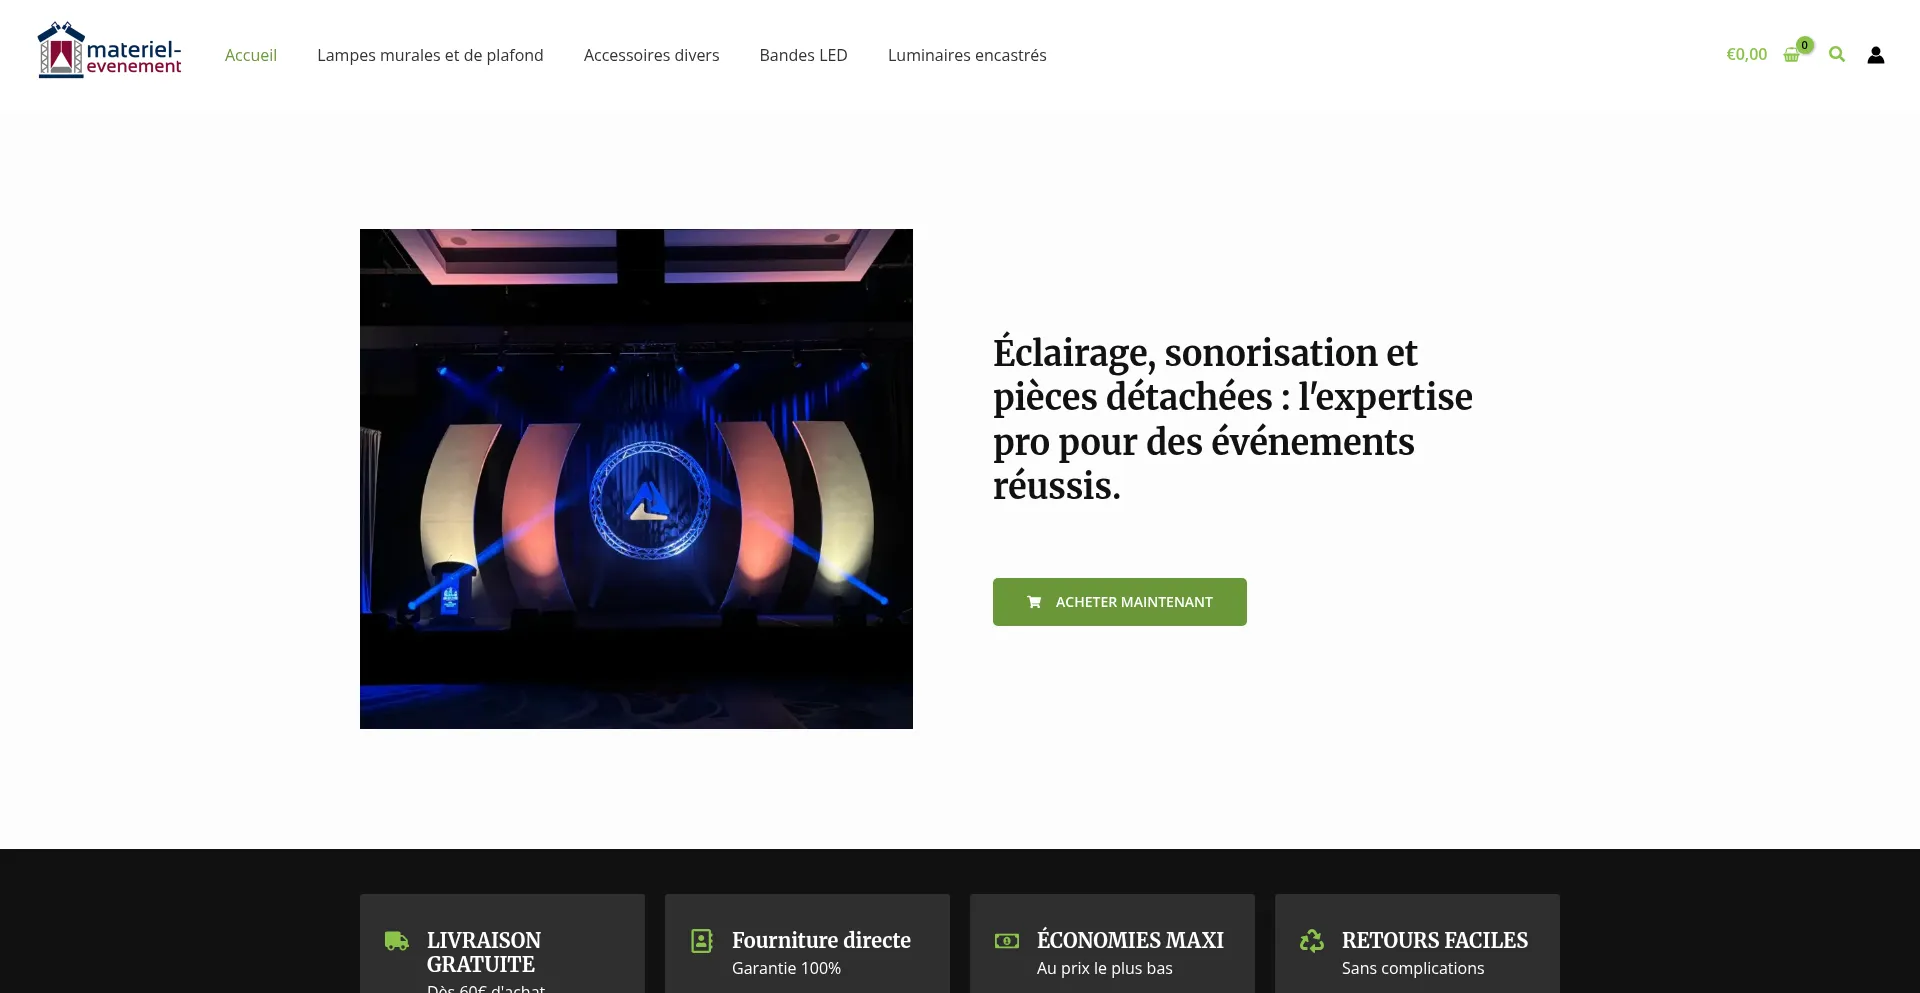This screenshot has height=993, width=1920.
Task: Open Bandes LED menu item
Action: tap(803, 55)
